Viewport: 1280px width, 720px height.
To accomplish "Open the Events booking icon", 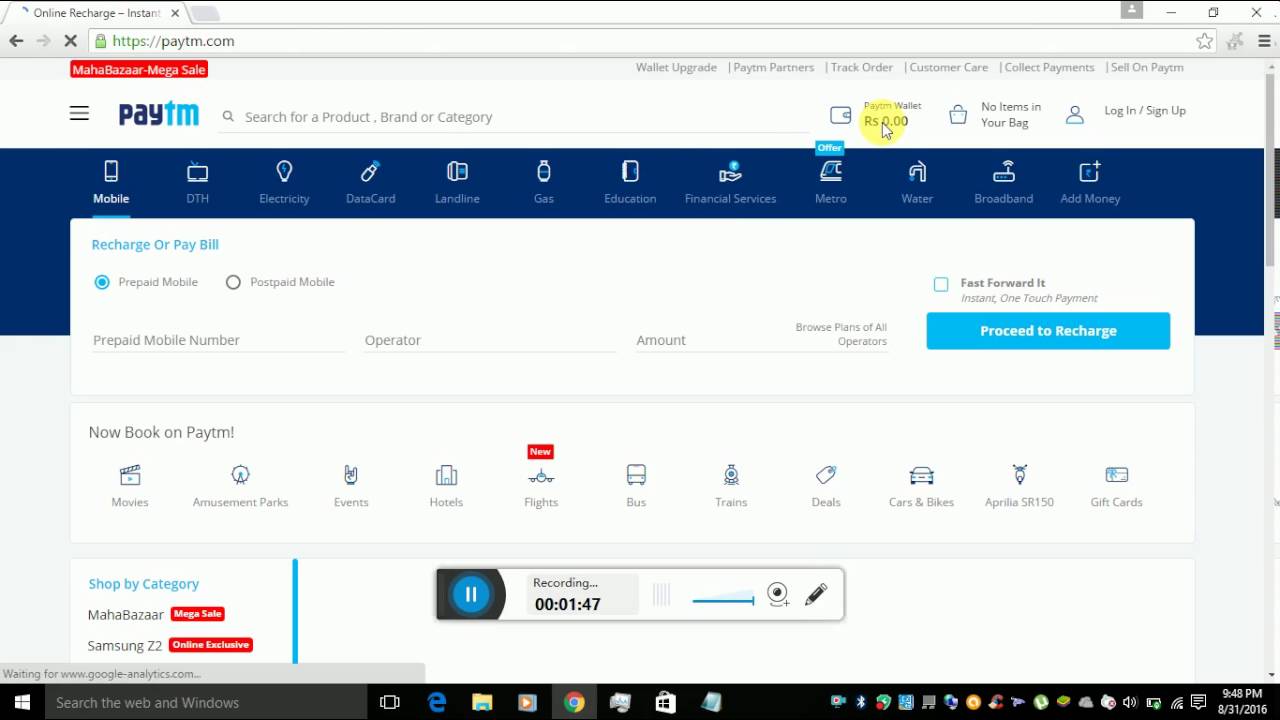I will 351,475.
